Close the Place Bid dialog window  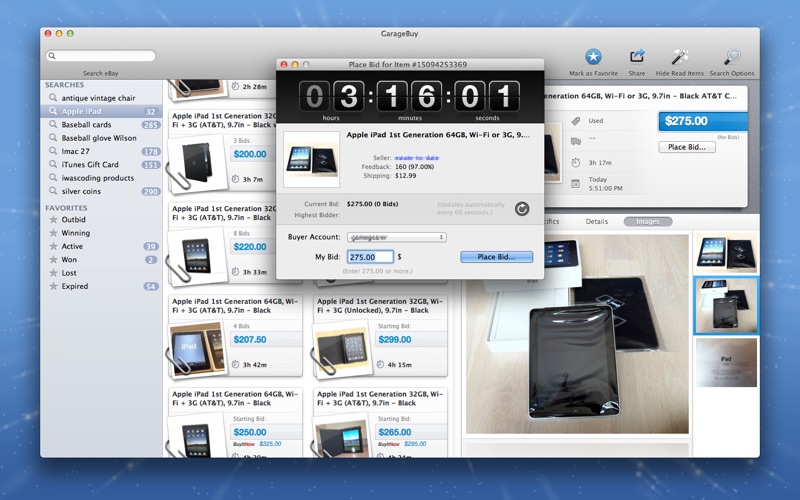[284, 65]
